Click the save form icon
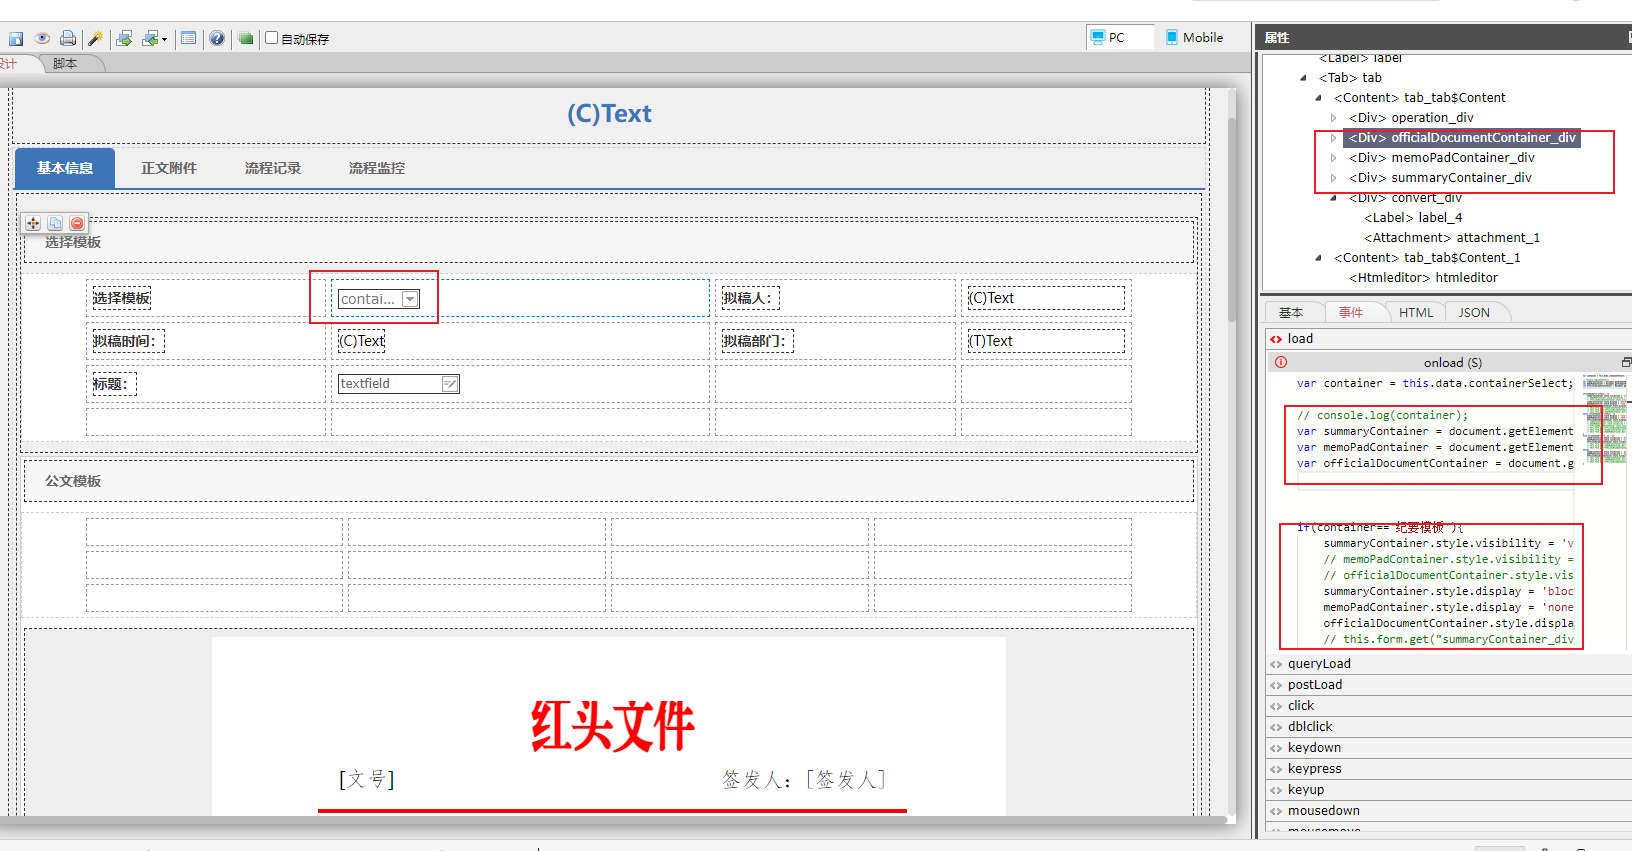1632x851 pixels. 16,39
